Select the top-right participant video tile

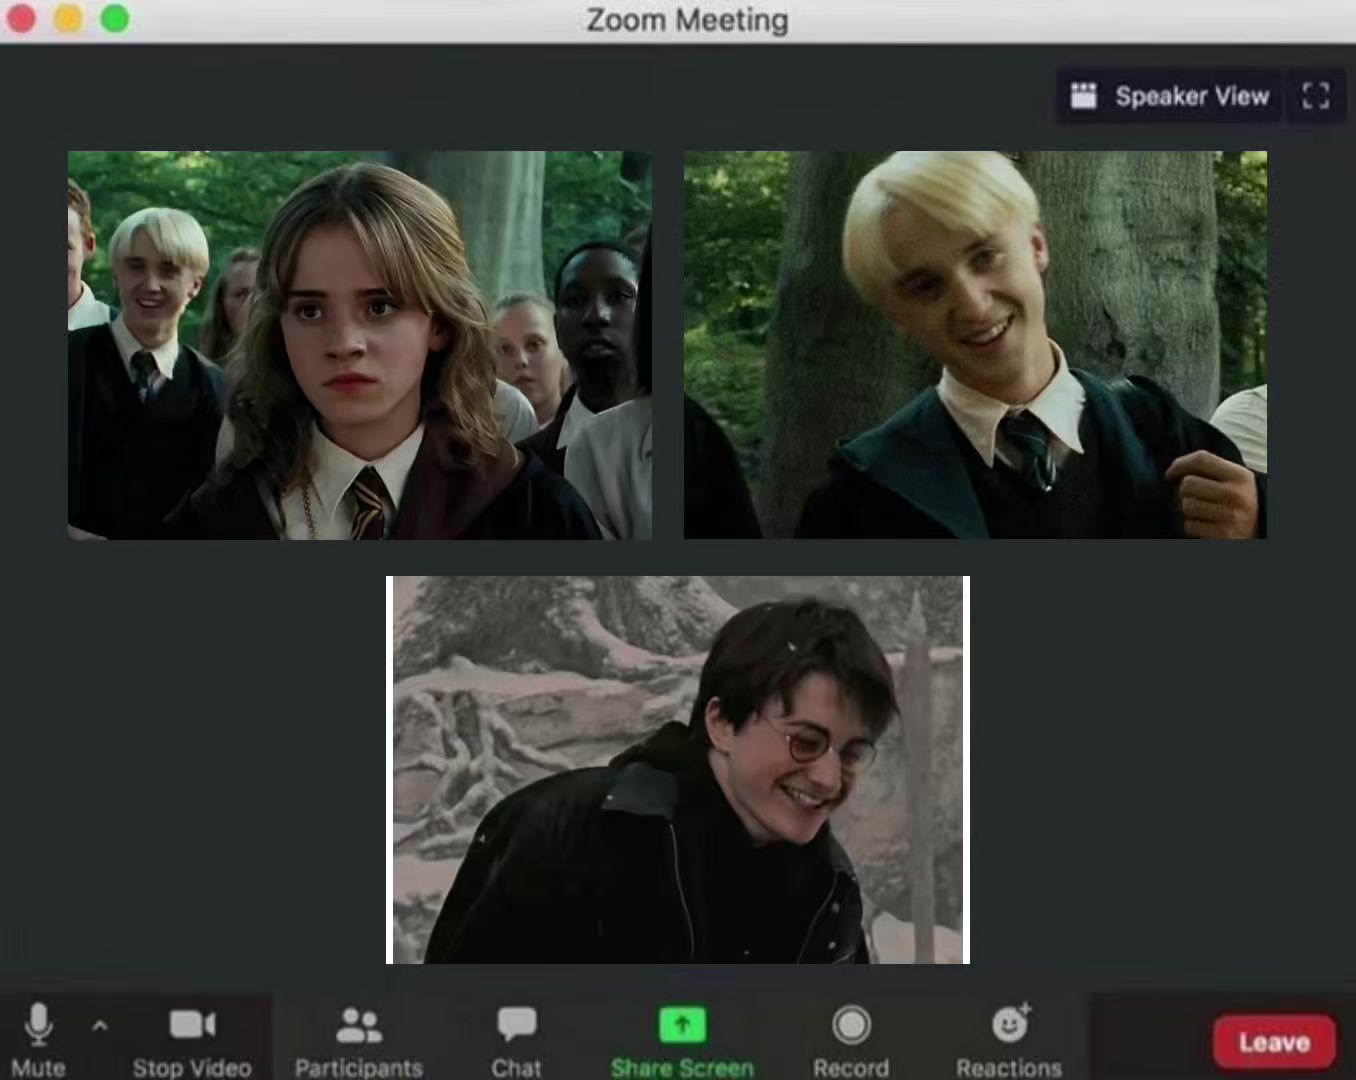point(975,345)
